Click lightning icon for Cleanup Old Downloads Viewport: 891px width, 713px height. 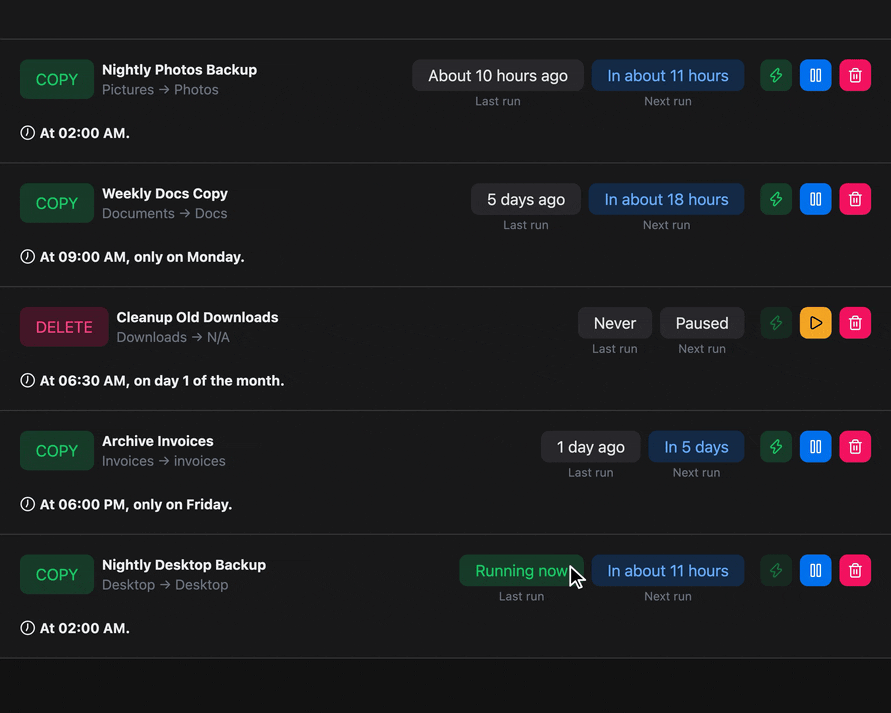click(776, 323)
